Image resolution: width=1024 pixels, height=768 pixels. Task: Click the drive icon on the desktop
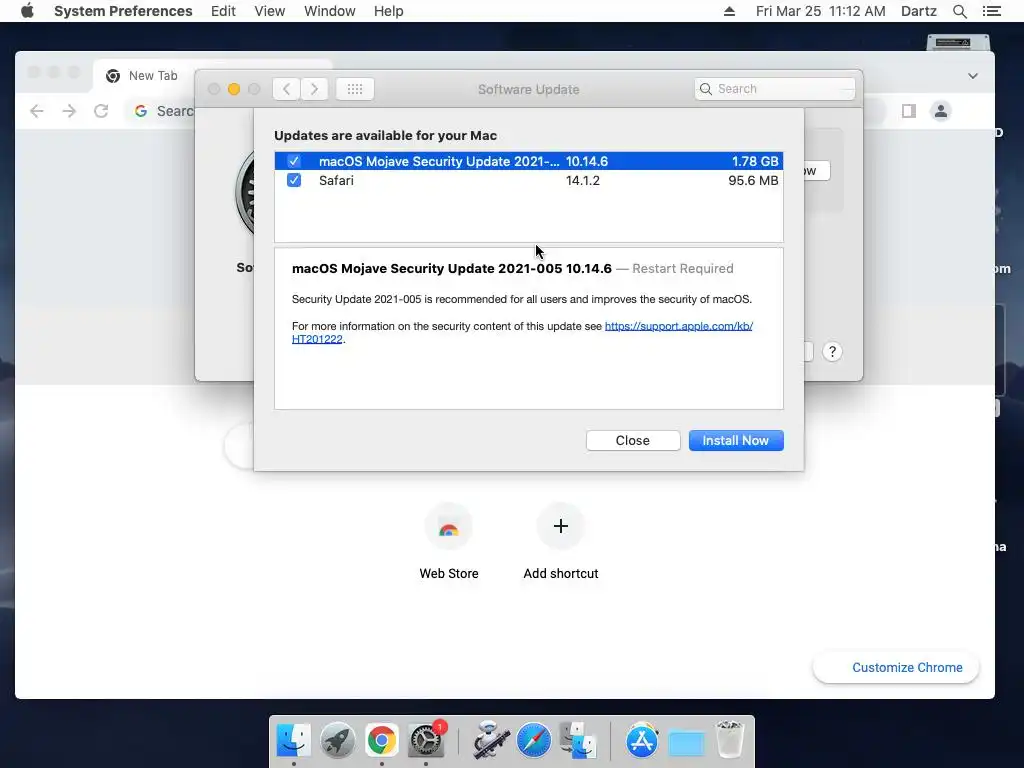tap(958, 43)
